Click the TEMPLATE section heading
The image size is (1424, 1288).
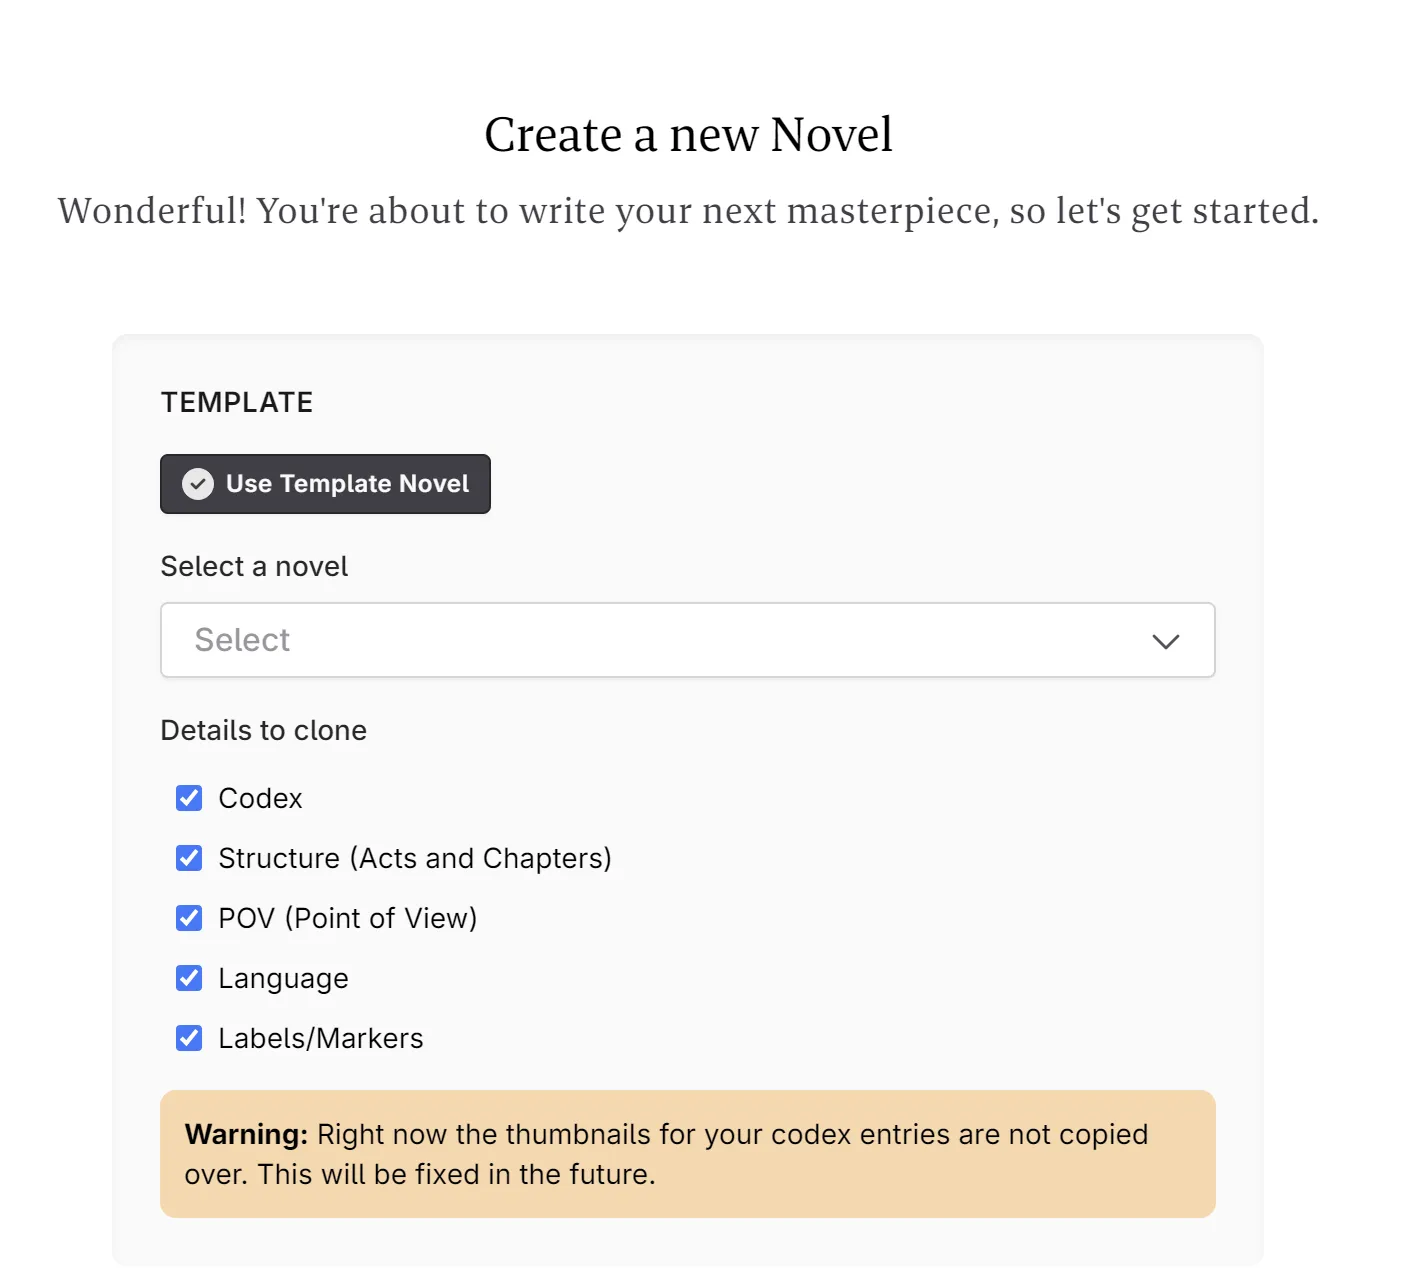pyautogui.click(x=236, y=402)
